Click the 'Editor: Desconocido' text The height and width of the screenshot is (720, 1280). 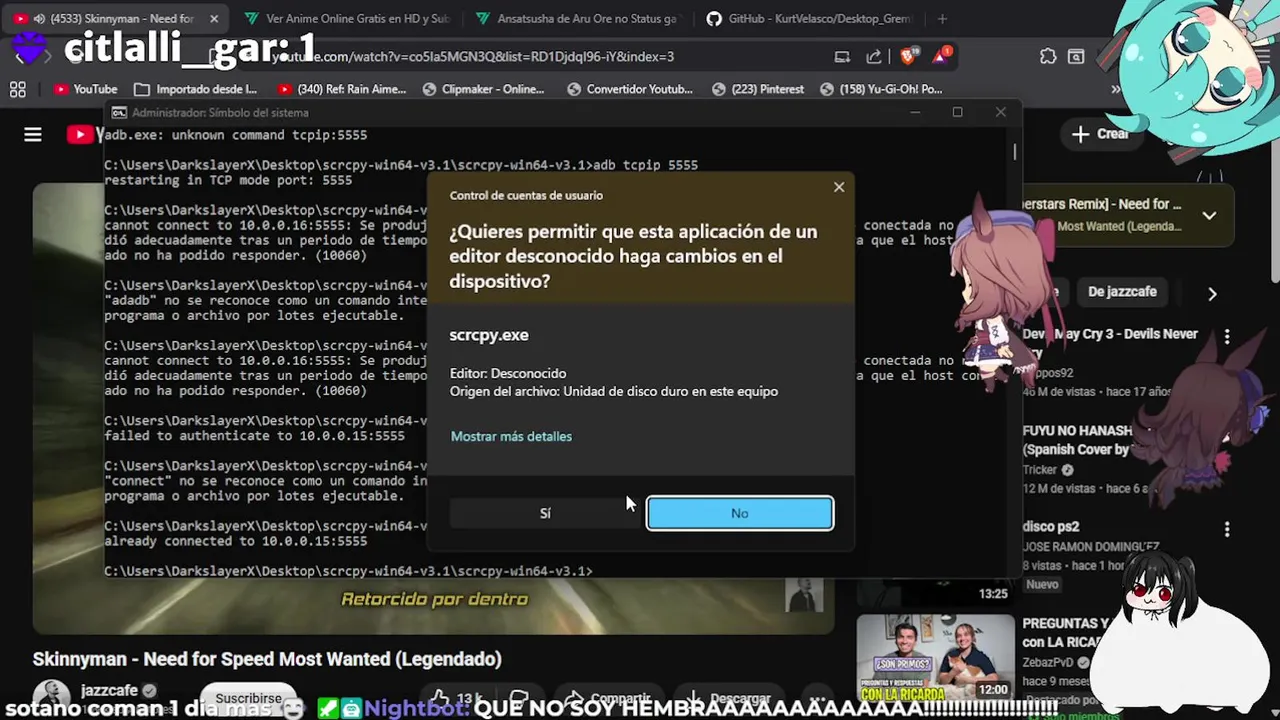coord(508,373)
